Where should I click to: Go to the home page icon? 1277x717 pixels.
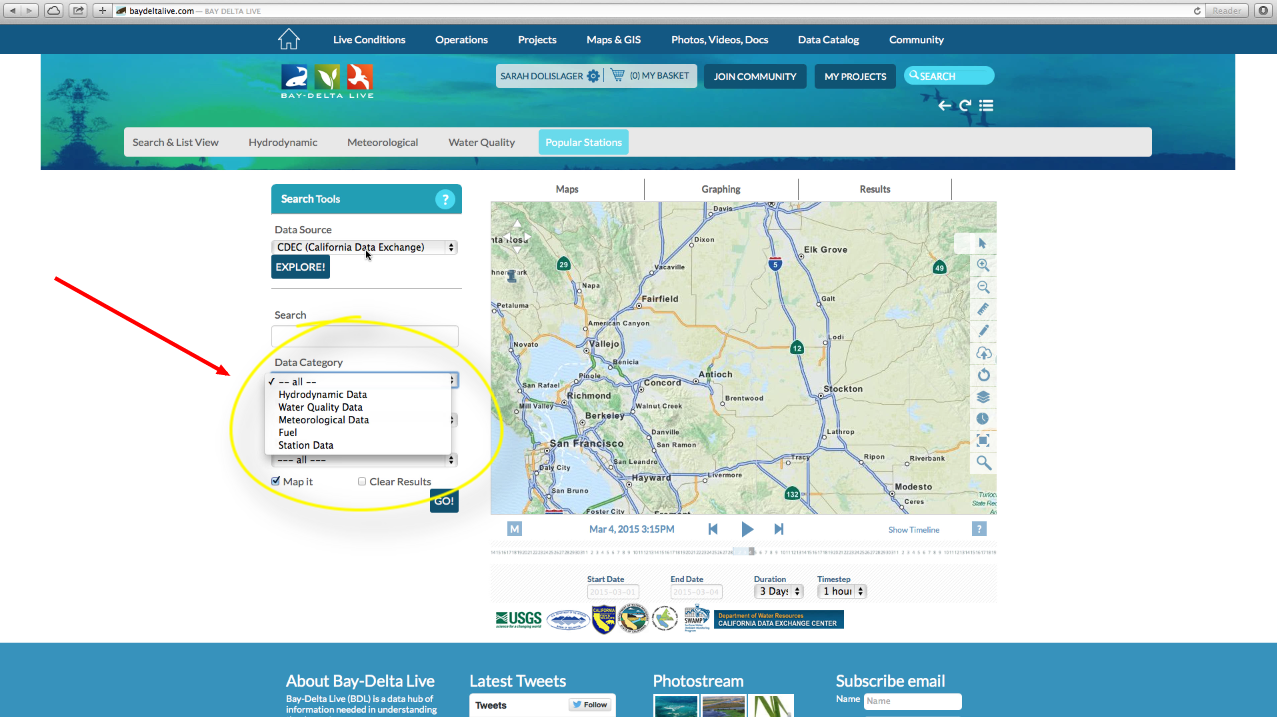click(289, 39)
